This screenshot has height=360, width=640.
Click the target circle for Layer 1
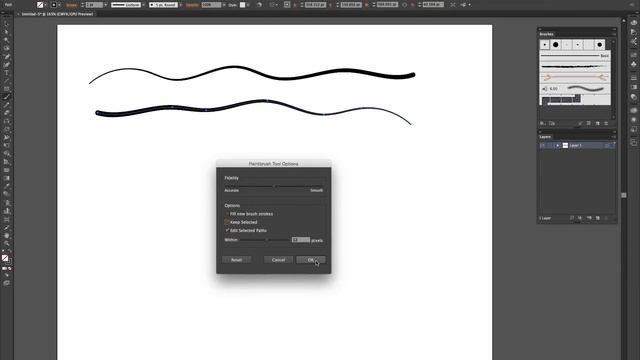click(x=607, y=146)
